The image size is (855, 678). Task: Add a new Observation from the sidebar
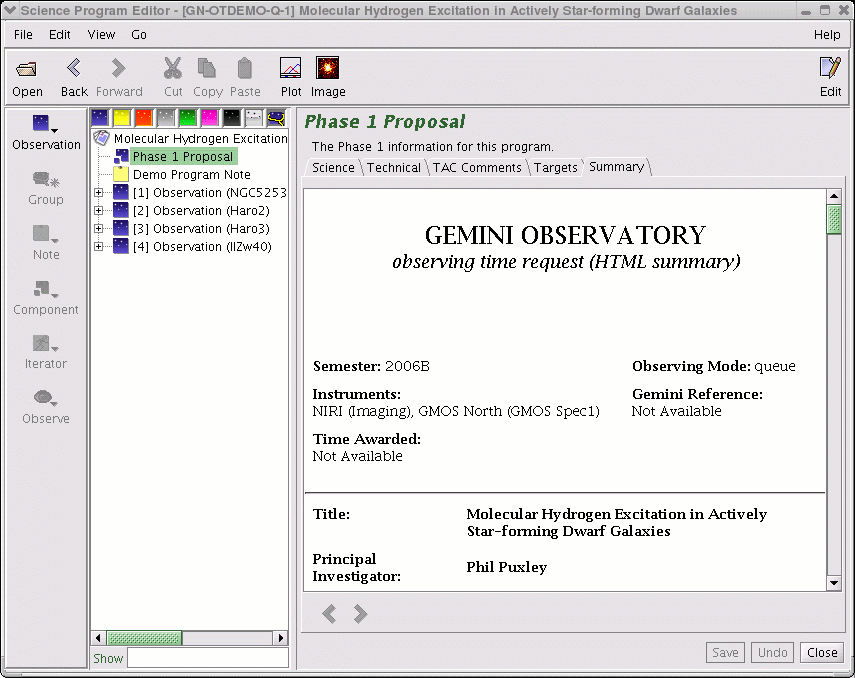(x=46, y=132)
